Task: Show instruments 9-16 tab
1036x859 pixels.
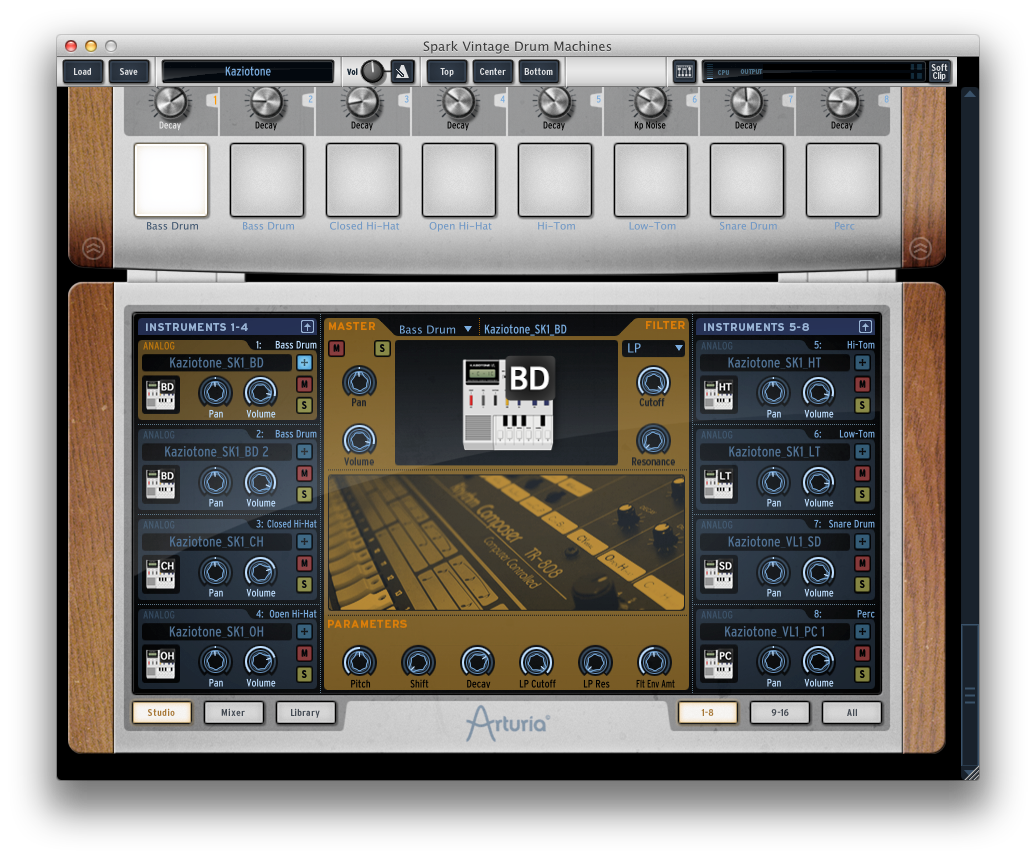Action: click(780, 712)
